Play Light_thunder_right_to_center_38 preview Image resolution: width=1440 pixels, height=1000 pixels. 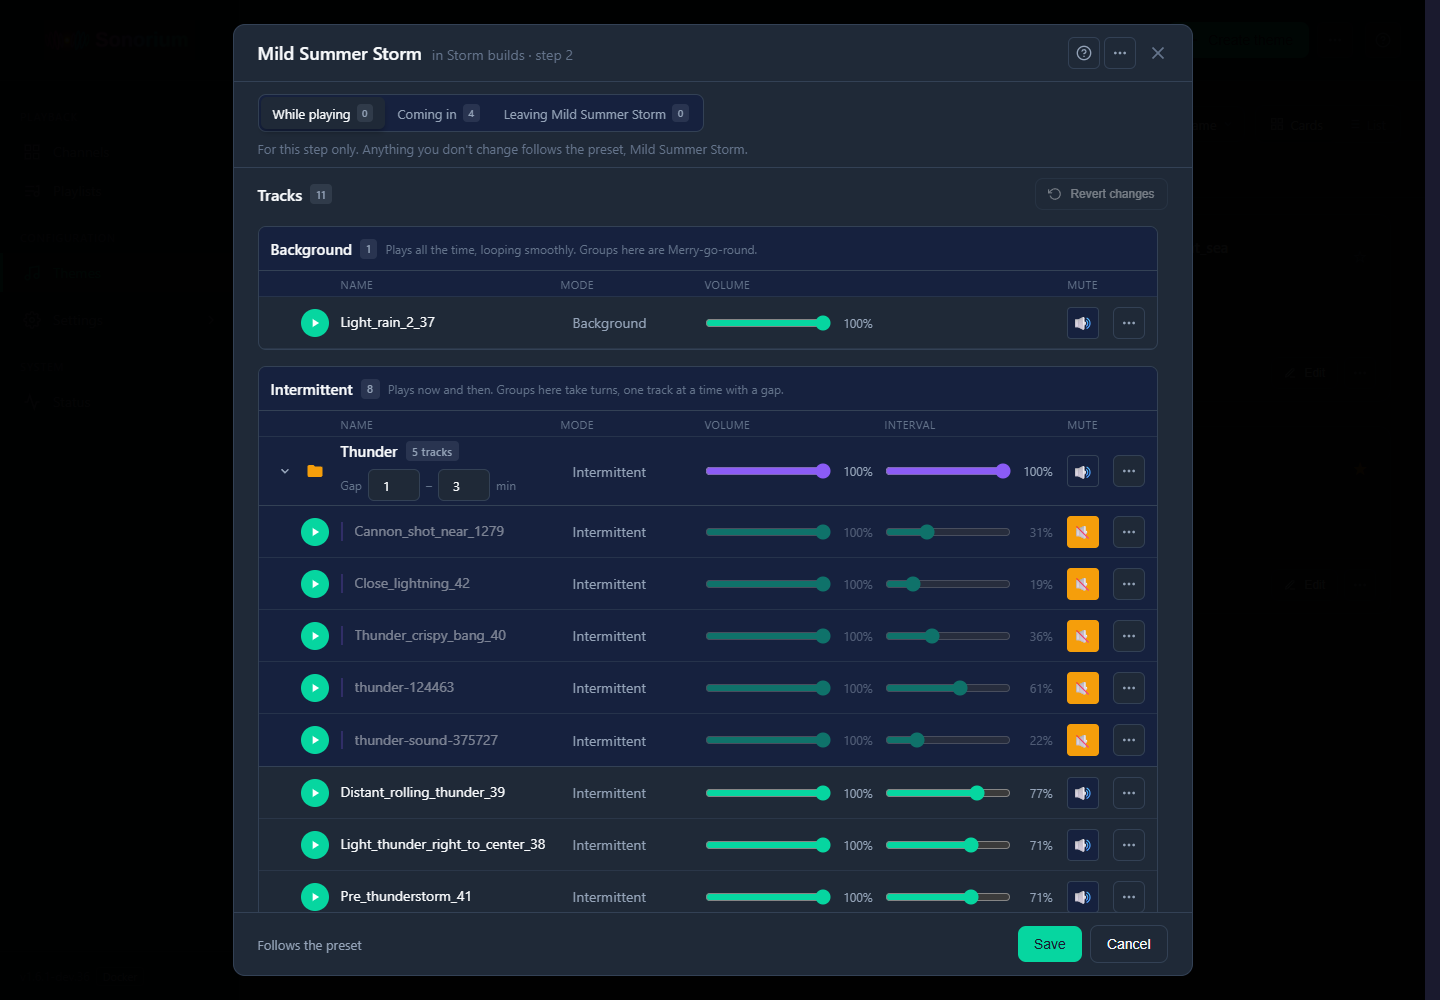315,845
